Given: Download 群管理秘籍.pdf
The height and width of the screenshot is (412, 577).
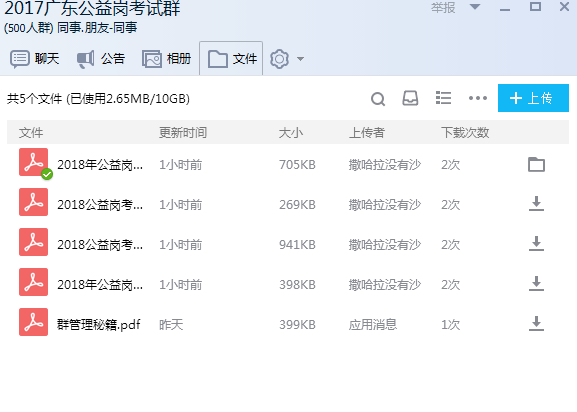Looking at the screenshot, I should 536,324.
